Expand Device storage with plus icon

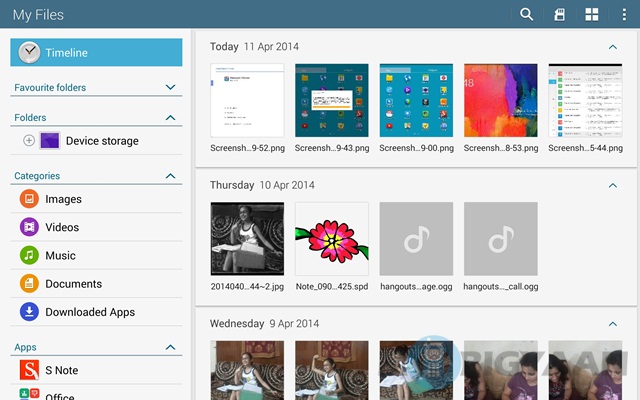[29, 140]
